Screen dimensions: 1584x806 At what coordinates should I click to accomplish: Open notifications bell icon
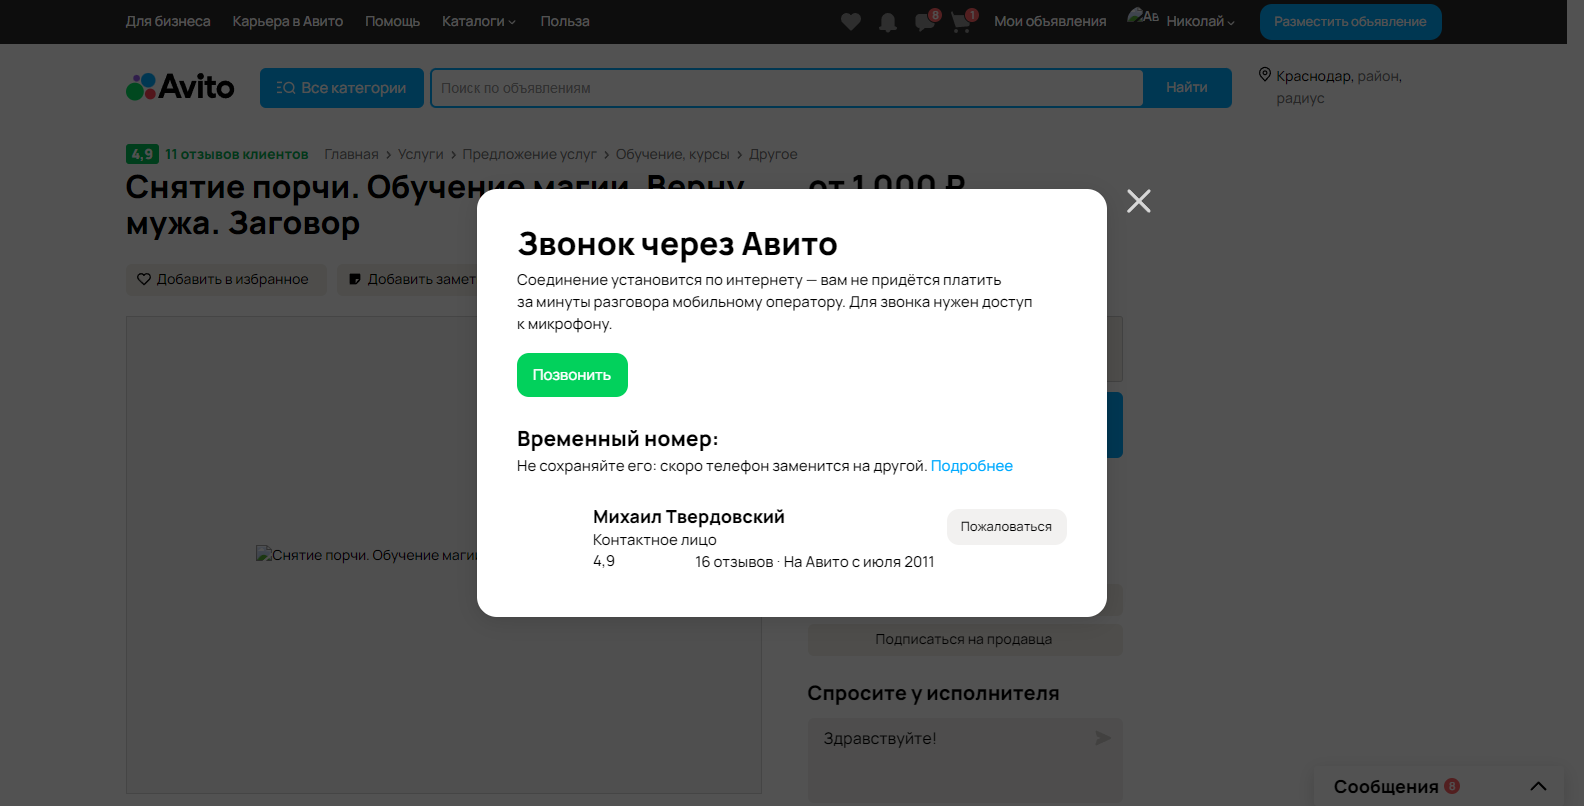888,22
